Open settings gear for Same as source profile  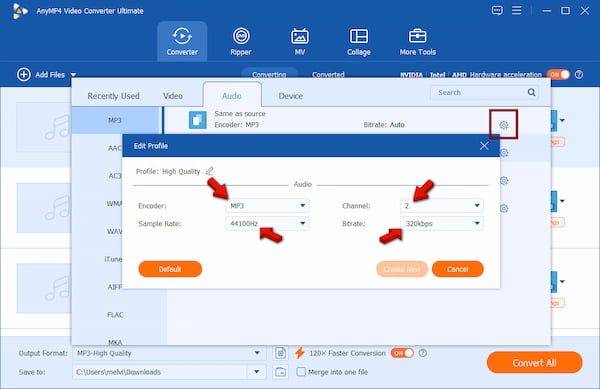tap(504, 125)
